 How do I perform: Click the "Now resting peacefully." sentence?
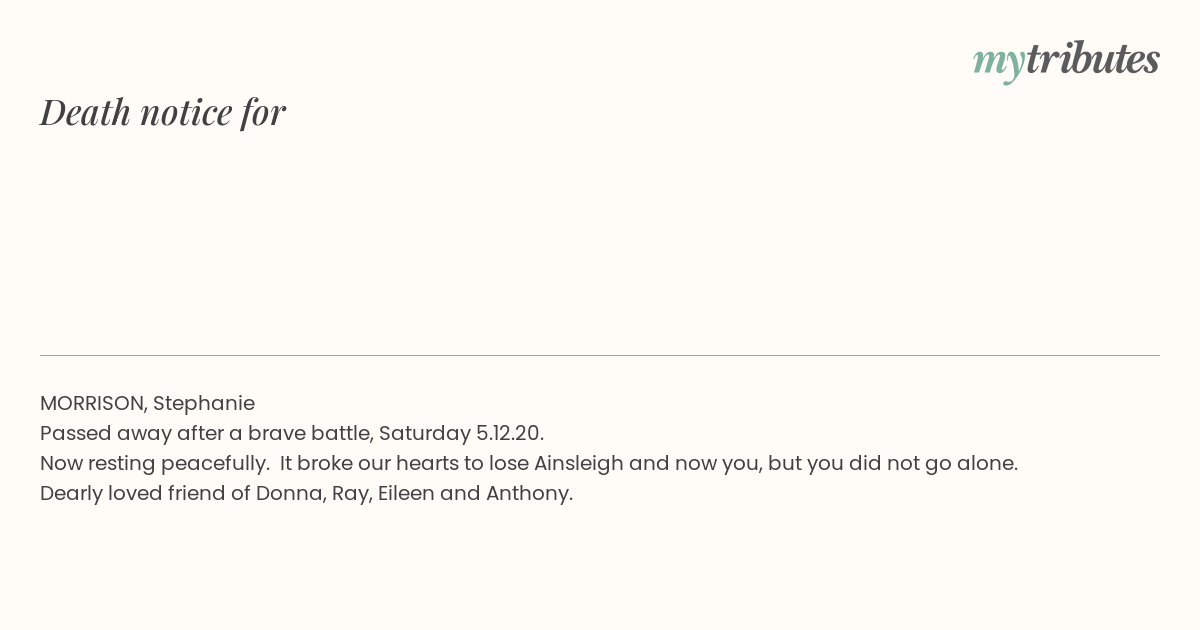pyautogui.click(x=154, y=463)
